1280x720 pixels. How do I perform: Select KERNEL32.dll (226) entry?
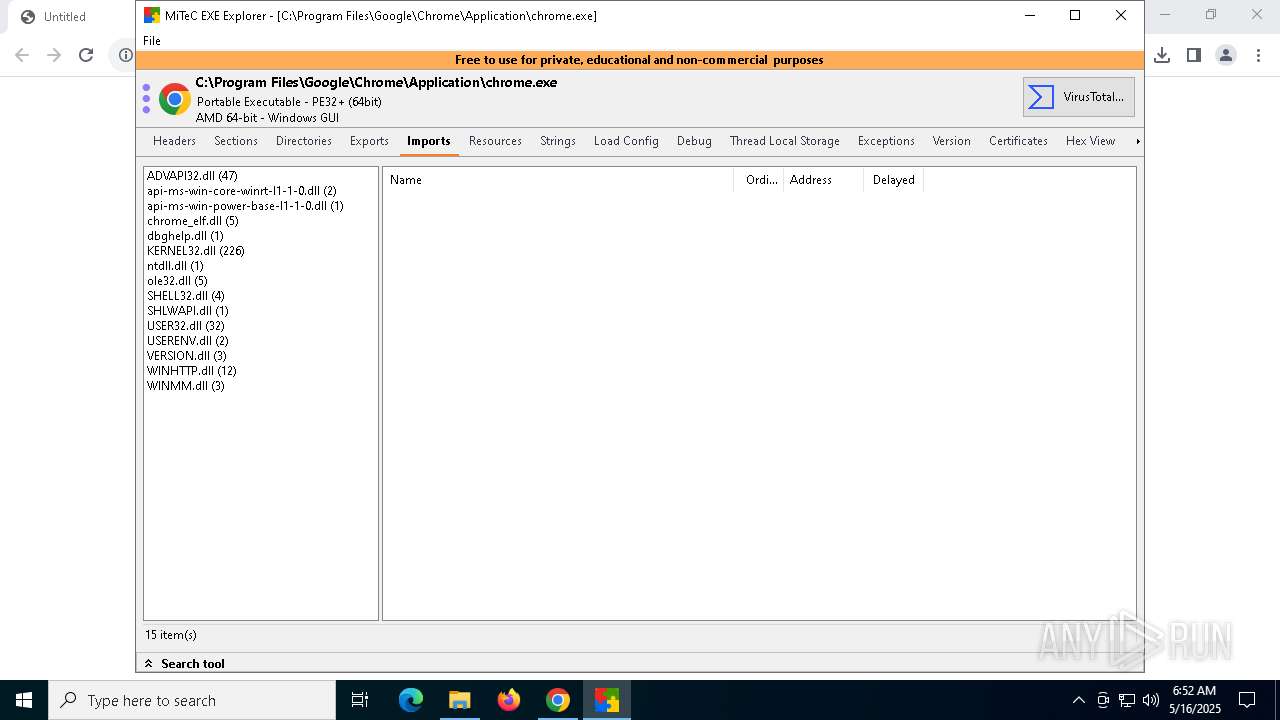pyautogui.click(x=196, y=251)
